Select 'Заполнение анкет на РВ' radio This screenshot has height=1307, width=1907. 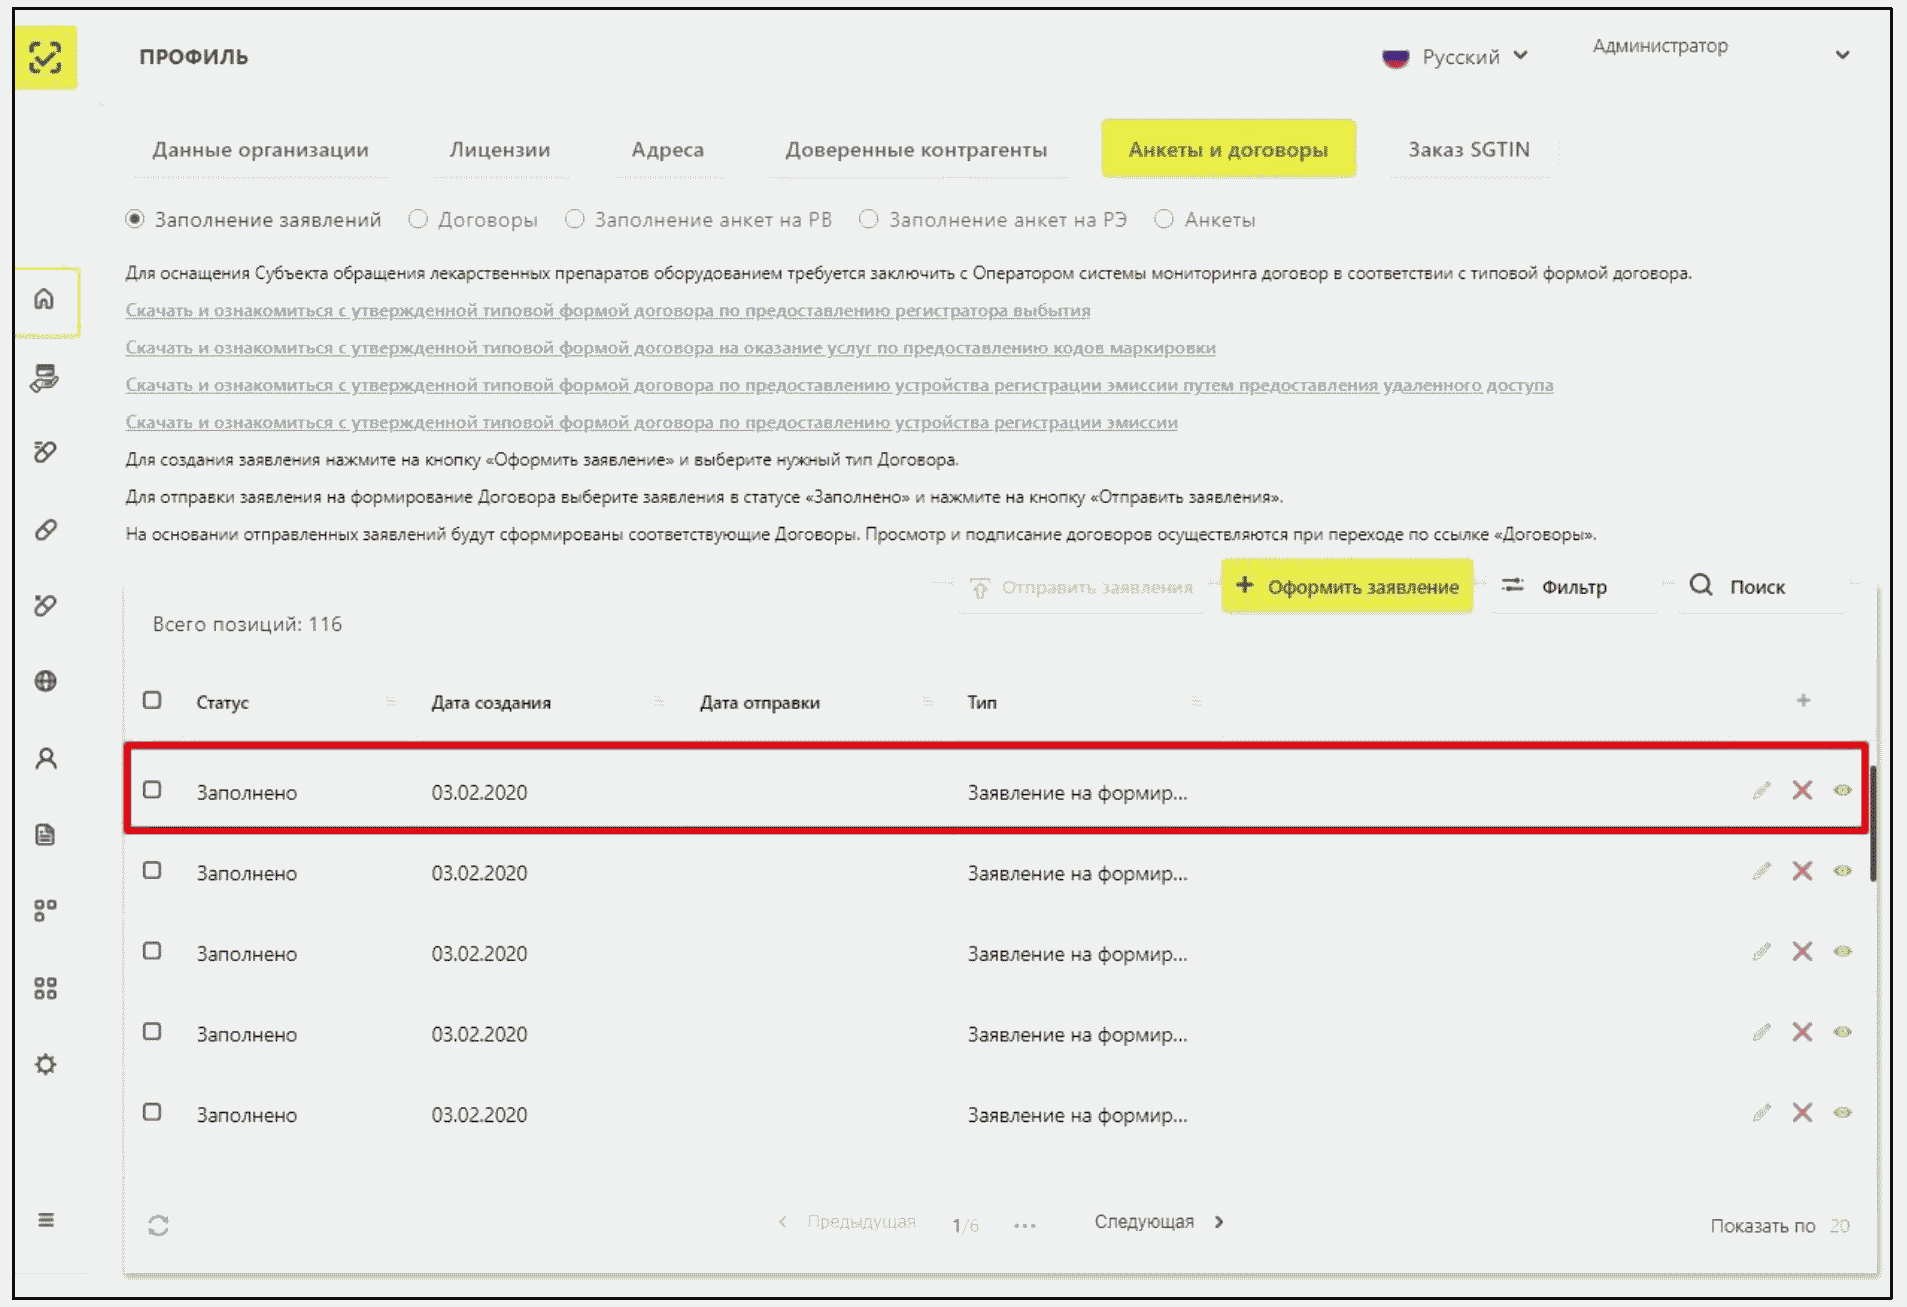(575, 219)
